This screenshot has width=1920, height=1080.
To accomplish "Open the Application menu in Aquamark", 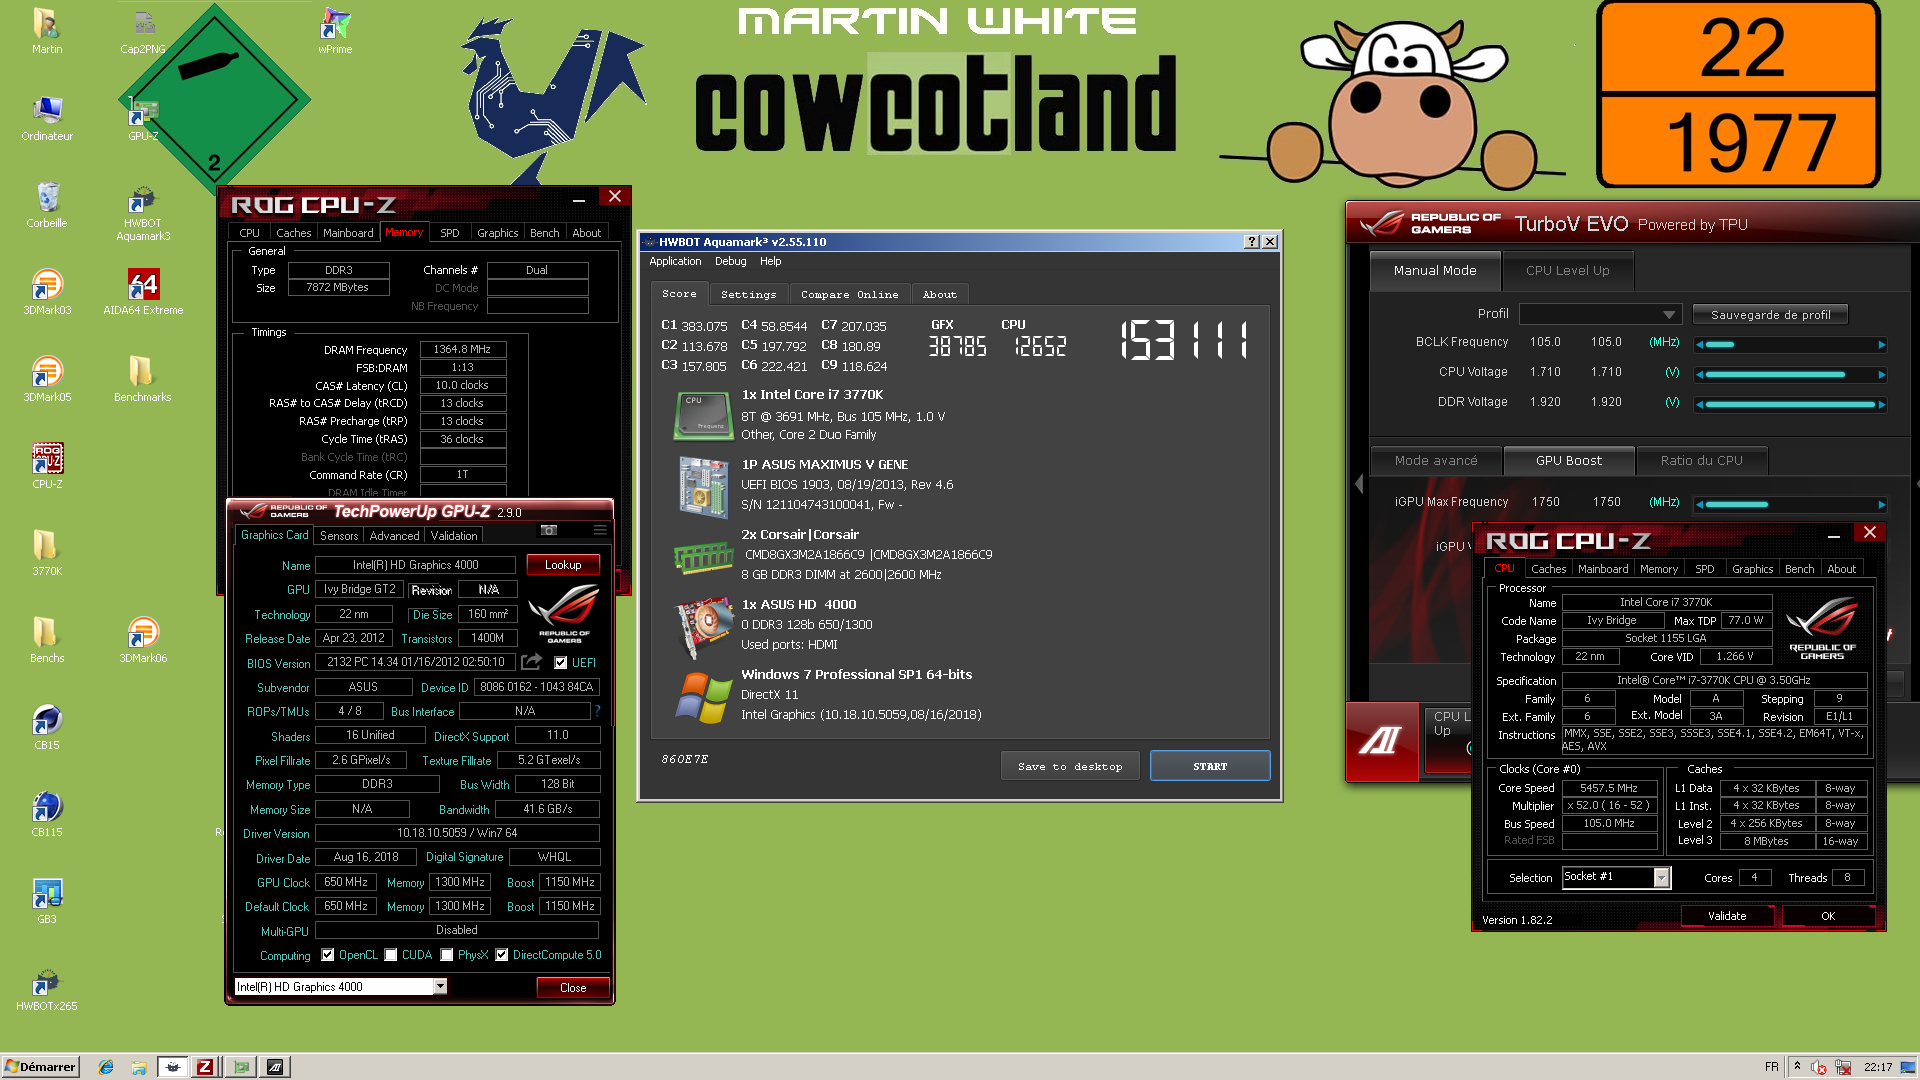I will tap(675, 261).
